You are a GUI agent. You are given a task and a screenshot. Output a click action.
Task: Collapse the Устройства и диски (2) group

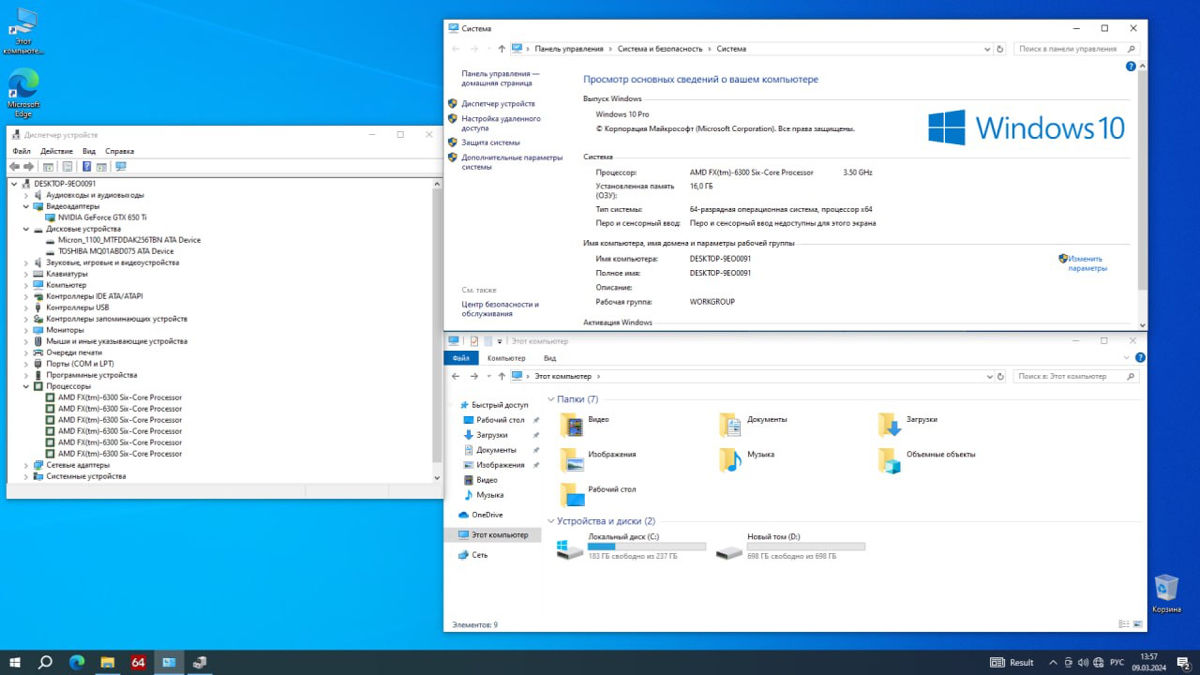click(551, 521)
